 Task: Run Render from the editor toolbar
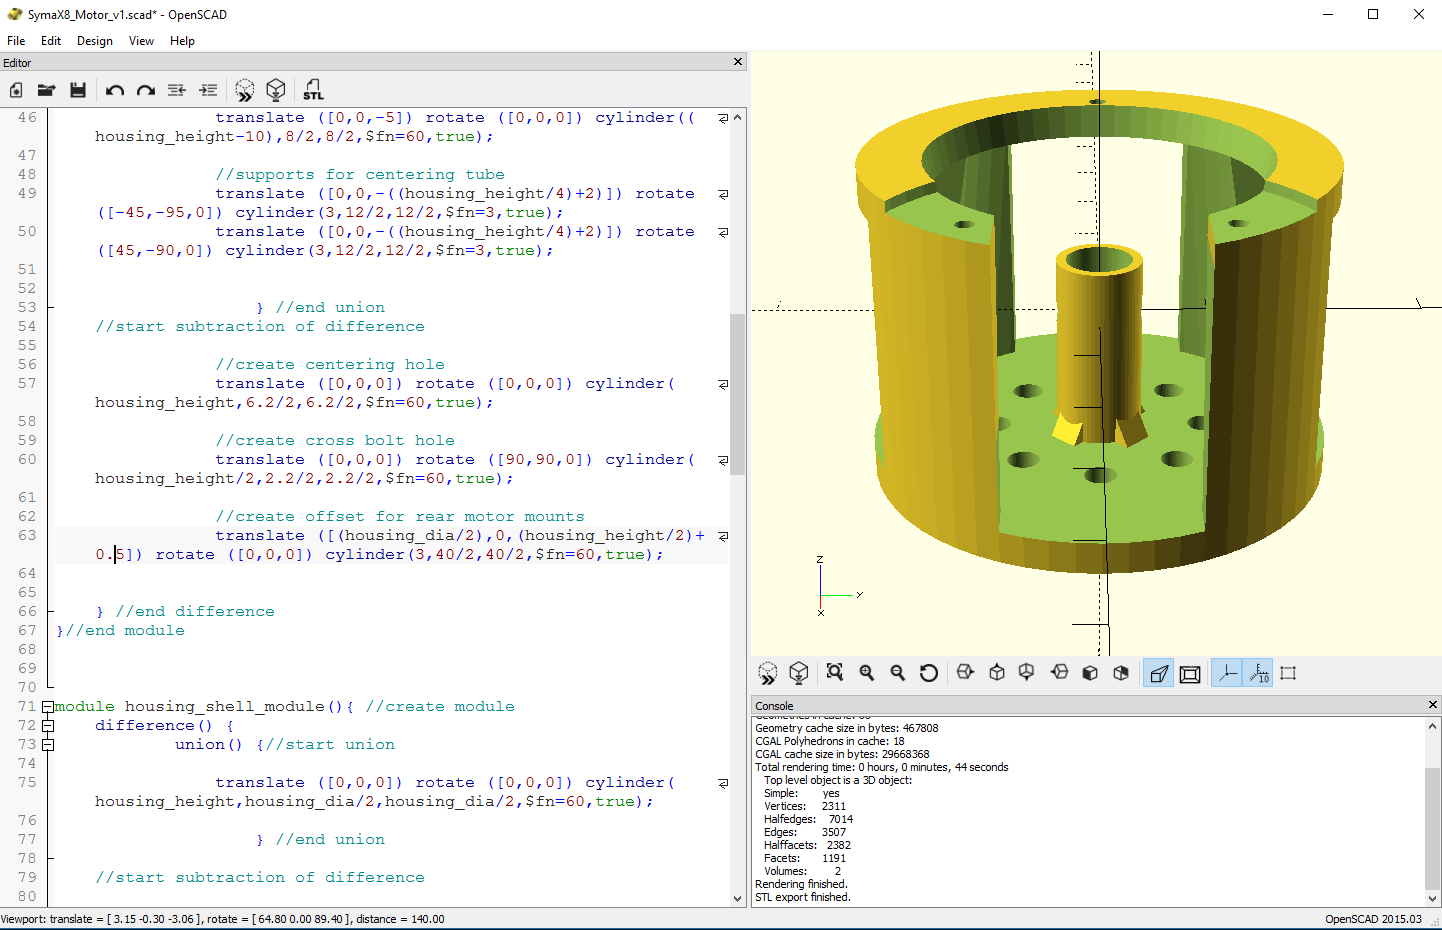pos(277,90)
